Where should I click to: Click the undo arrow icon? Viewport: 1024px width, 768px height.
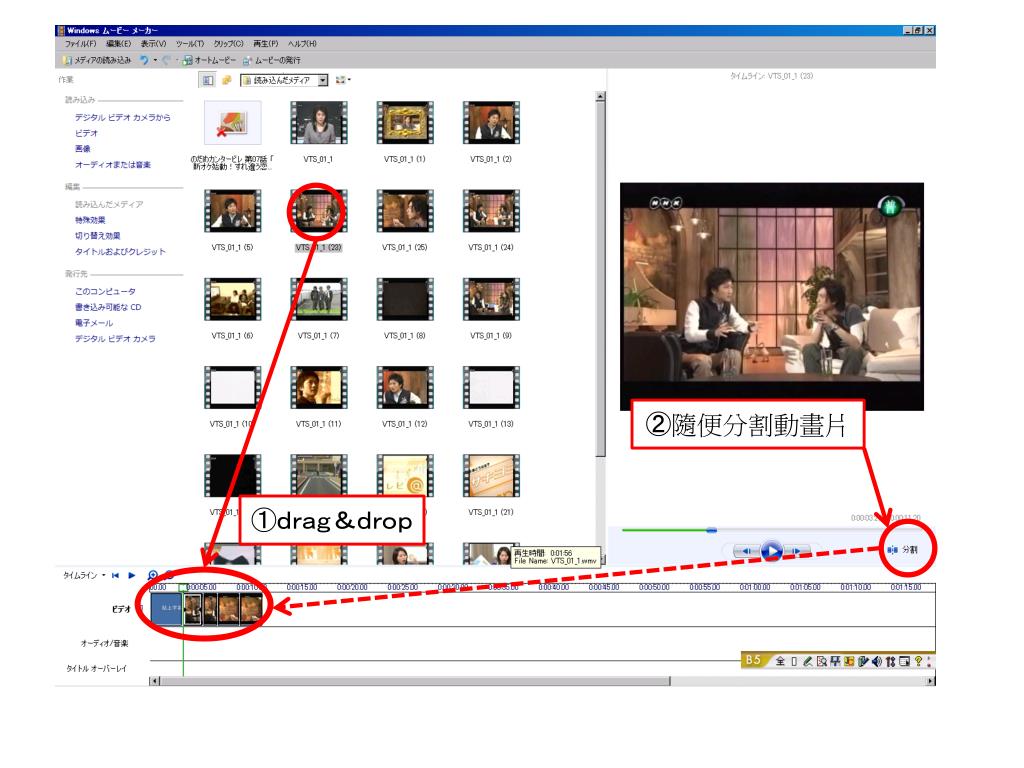(x=144, y=60)
